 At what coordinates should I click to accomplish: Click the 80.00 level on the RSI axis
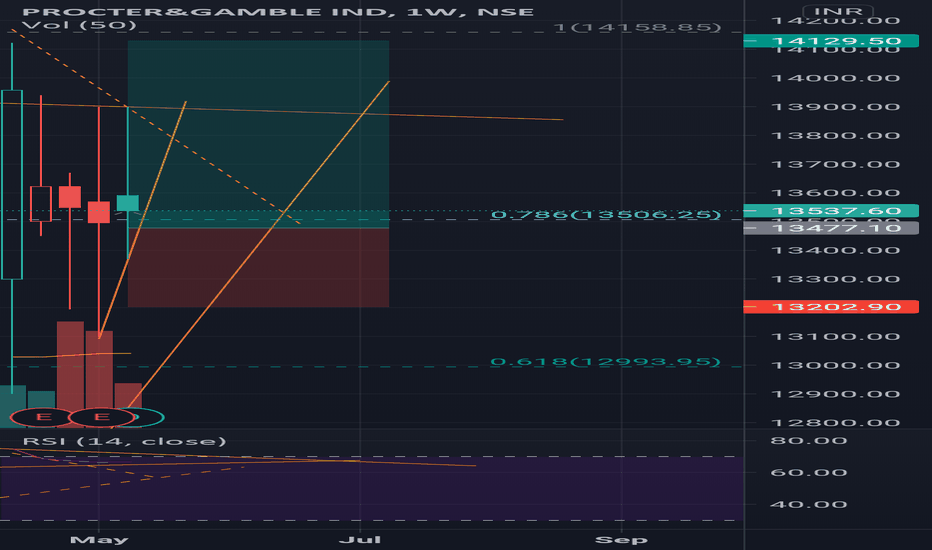click(808, 441)
